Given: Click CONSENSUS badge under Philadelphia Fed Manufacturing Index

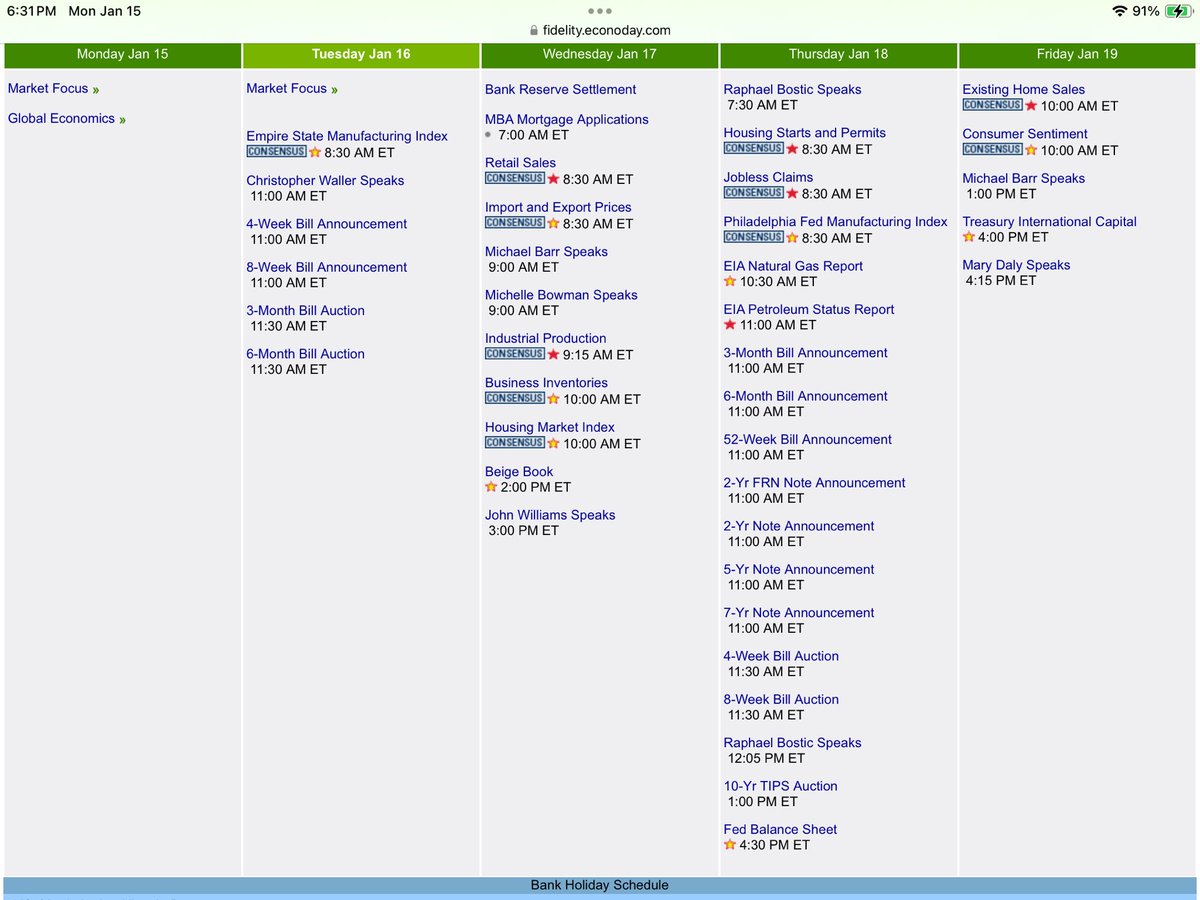Looking at the screenshot, I should point(754,237).
